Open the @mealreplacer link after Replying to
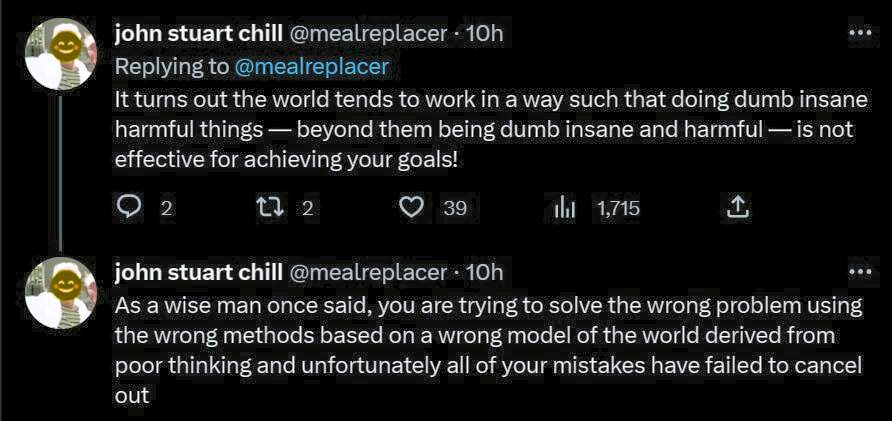This screenshot has width=892, height=421. pos(311,67)
